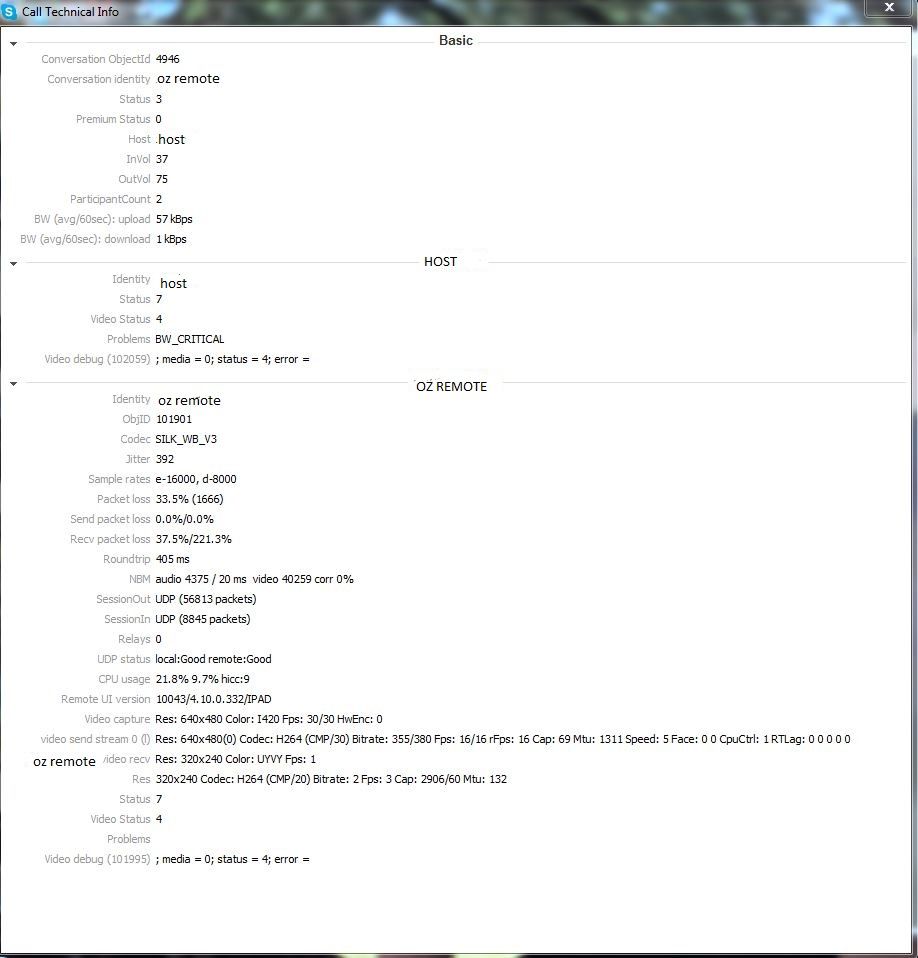The width and height of the screenshot is (918, 958).
Task: Click the Roundtrip value 405 ms
Action: click(172, 559)
